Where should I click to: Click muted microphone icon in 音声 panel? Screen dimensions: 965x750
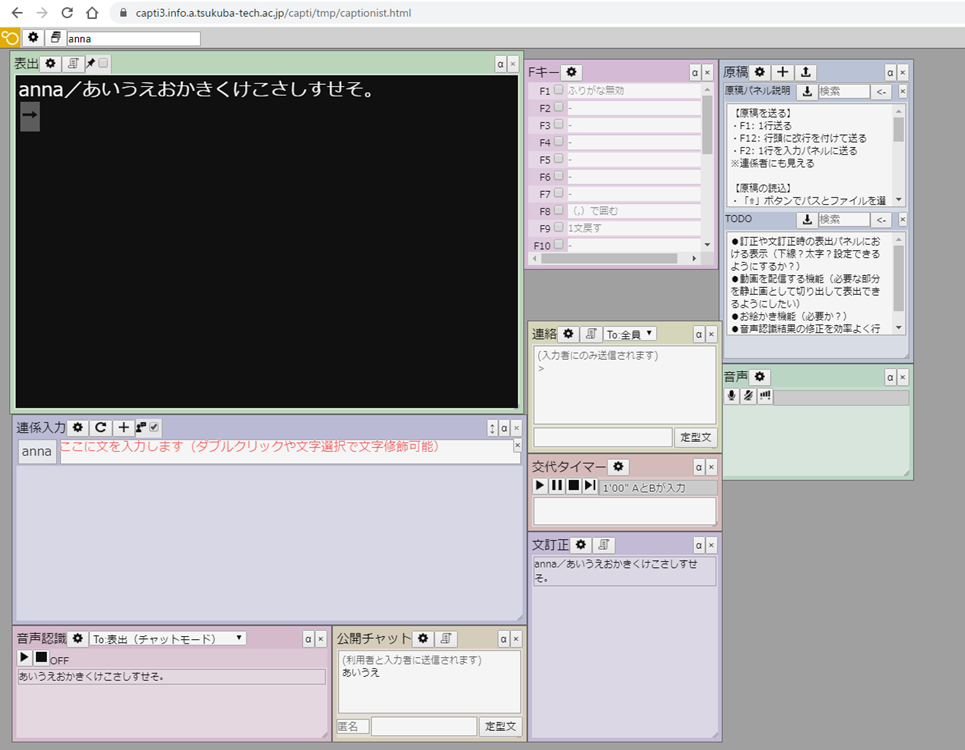pyautogui.click(x=748, y=396)
